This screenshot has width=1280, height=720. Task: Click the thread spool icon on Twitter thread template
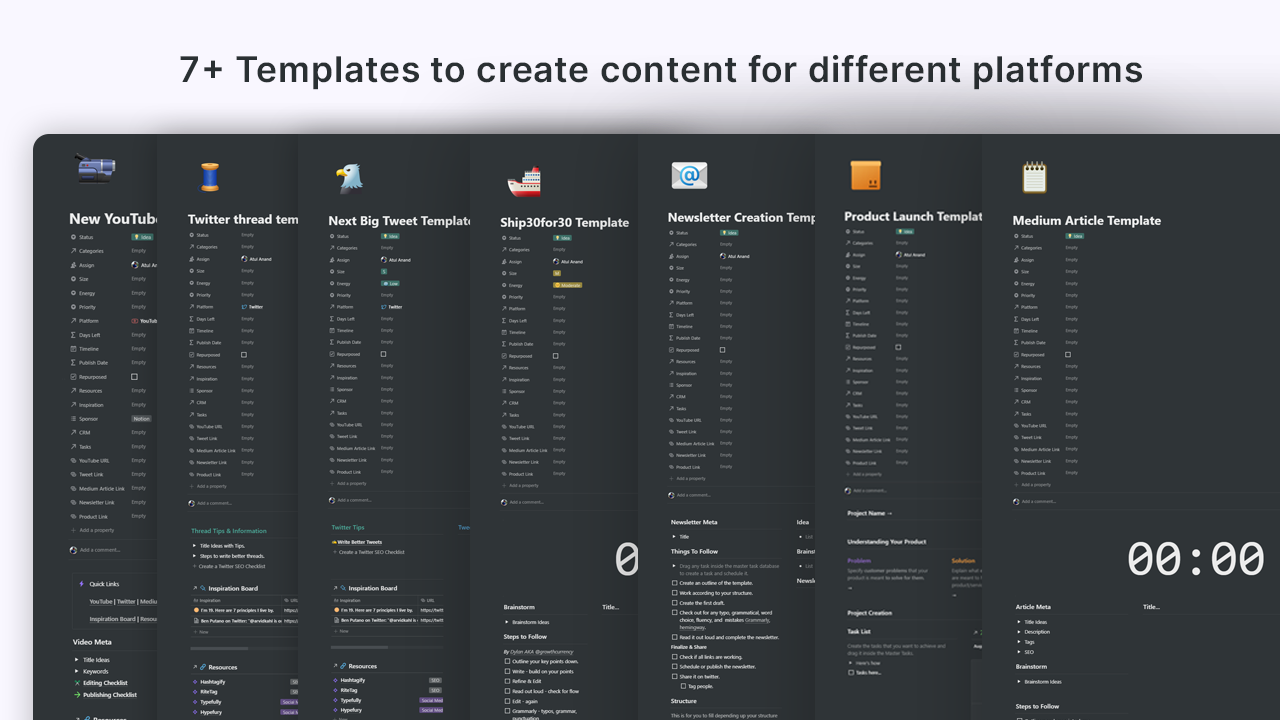(x=210, y=177)
